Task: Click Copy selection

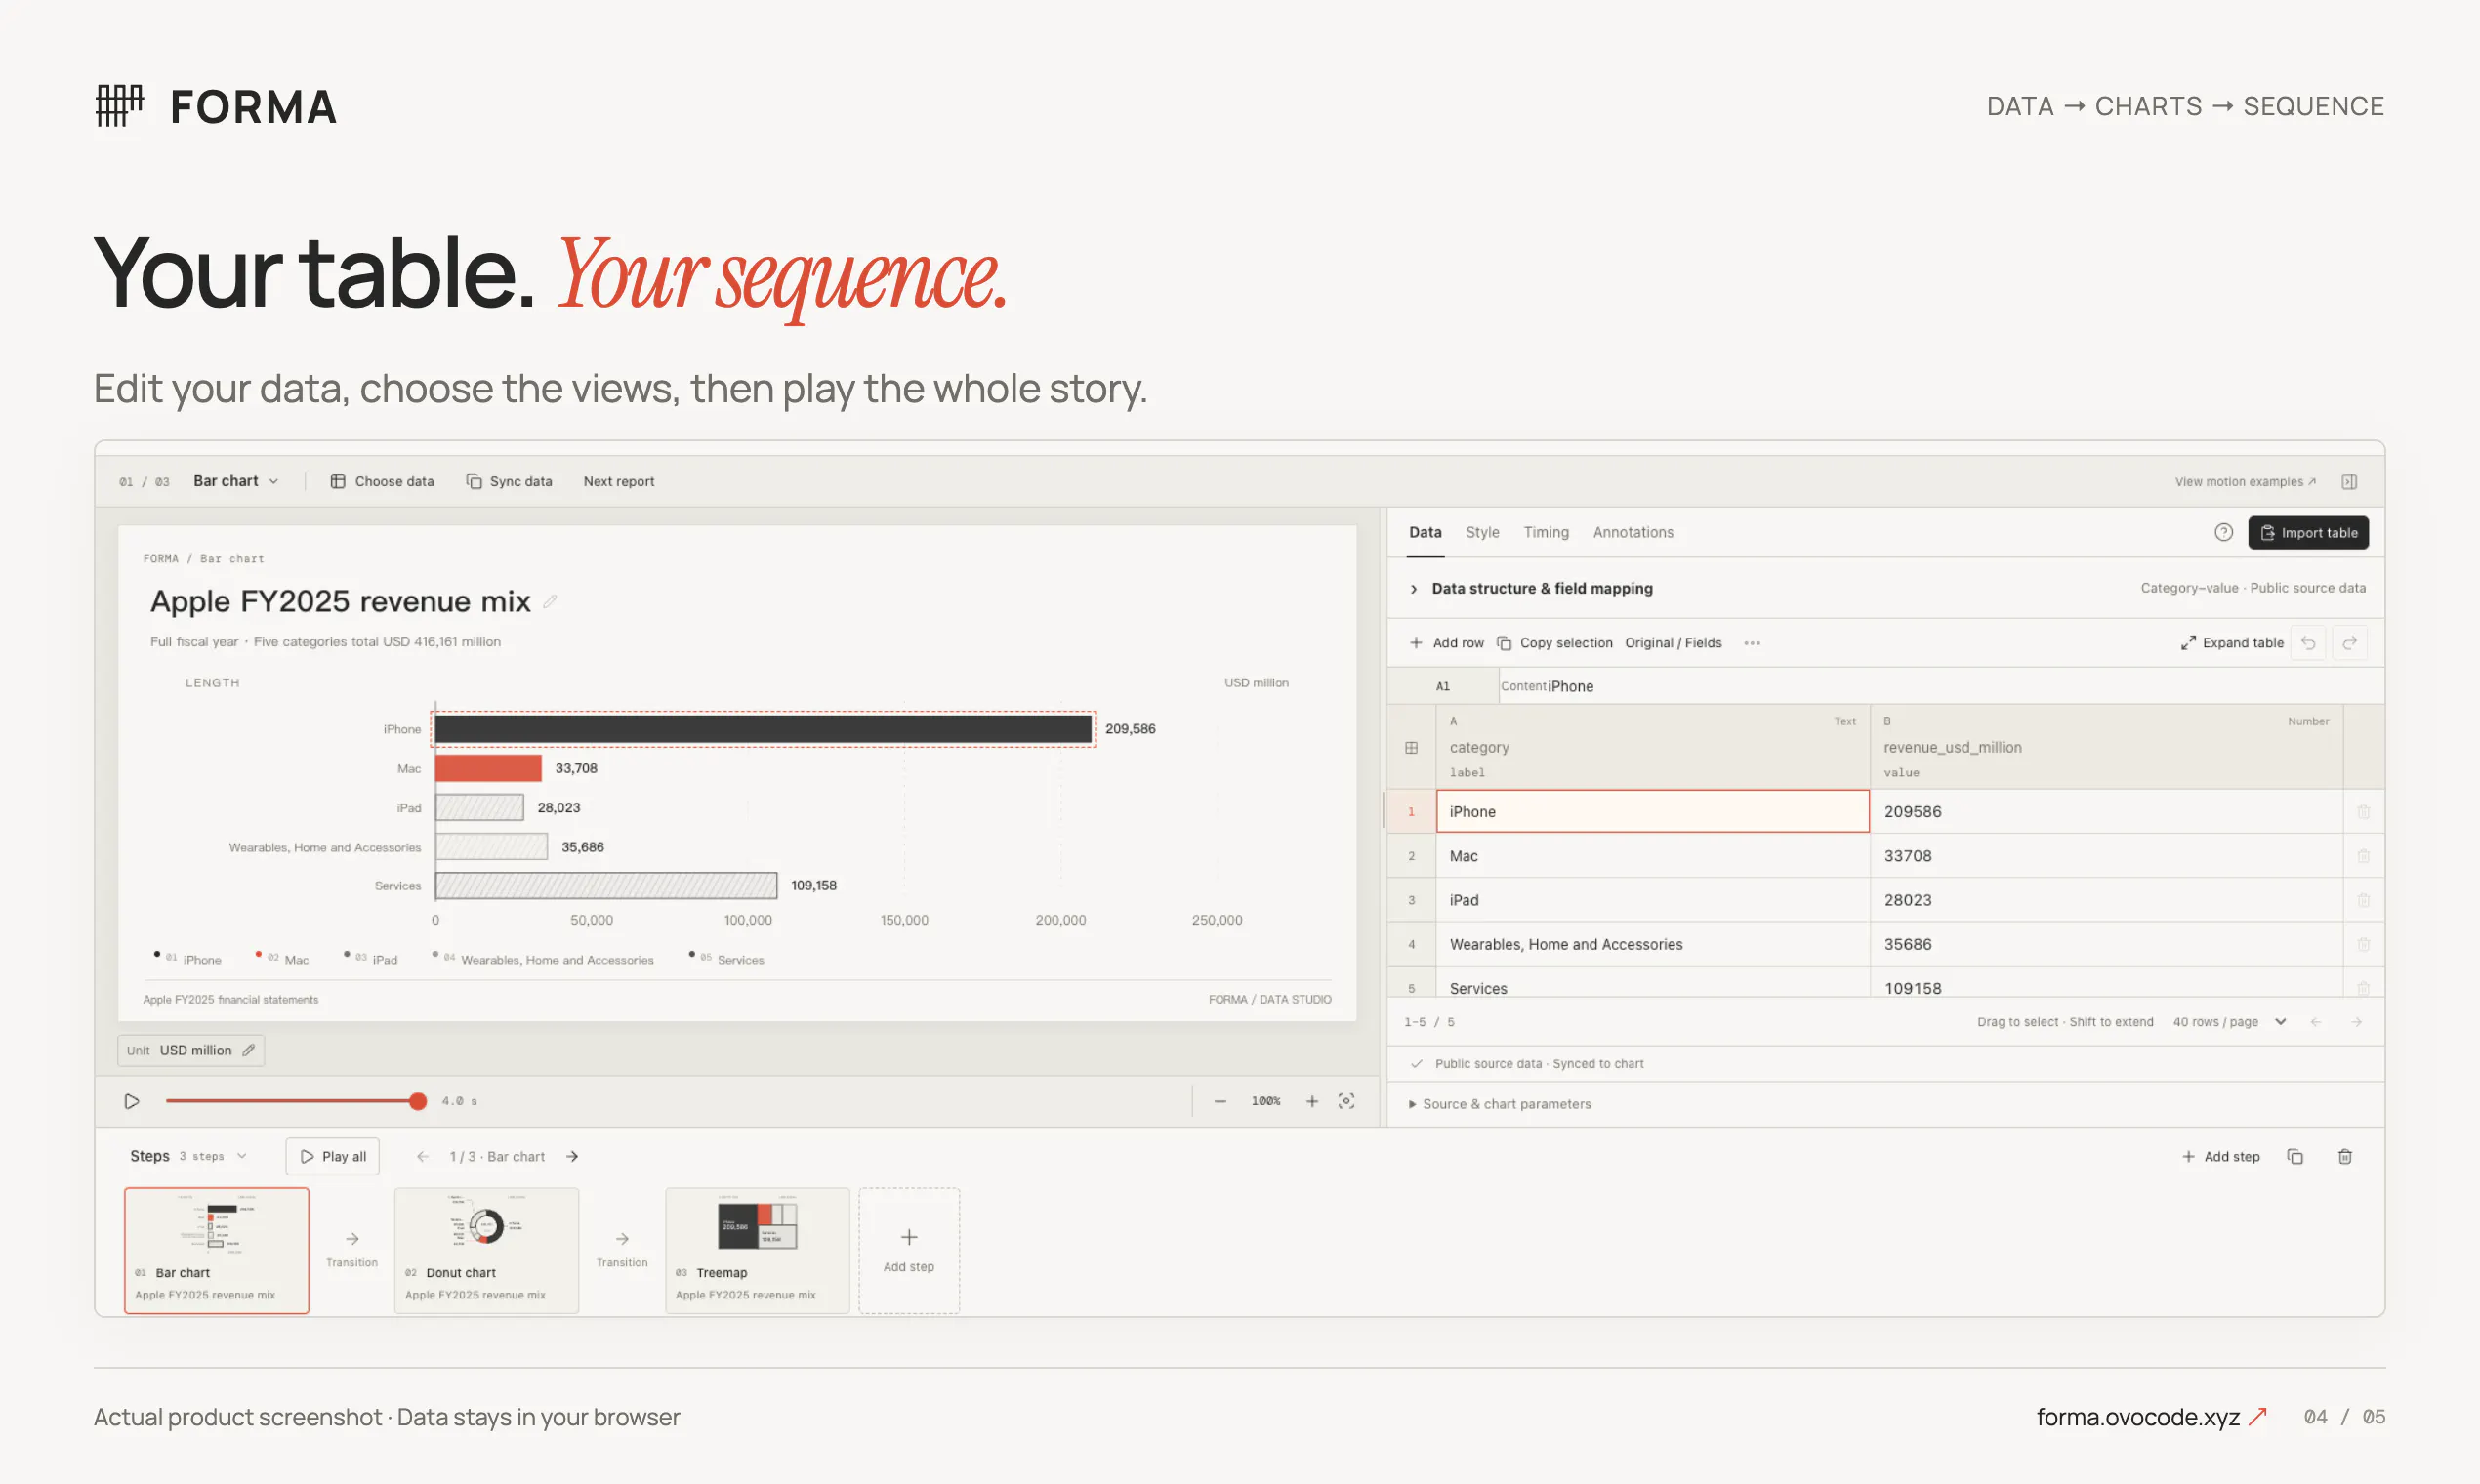Action: (1554, 643)
